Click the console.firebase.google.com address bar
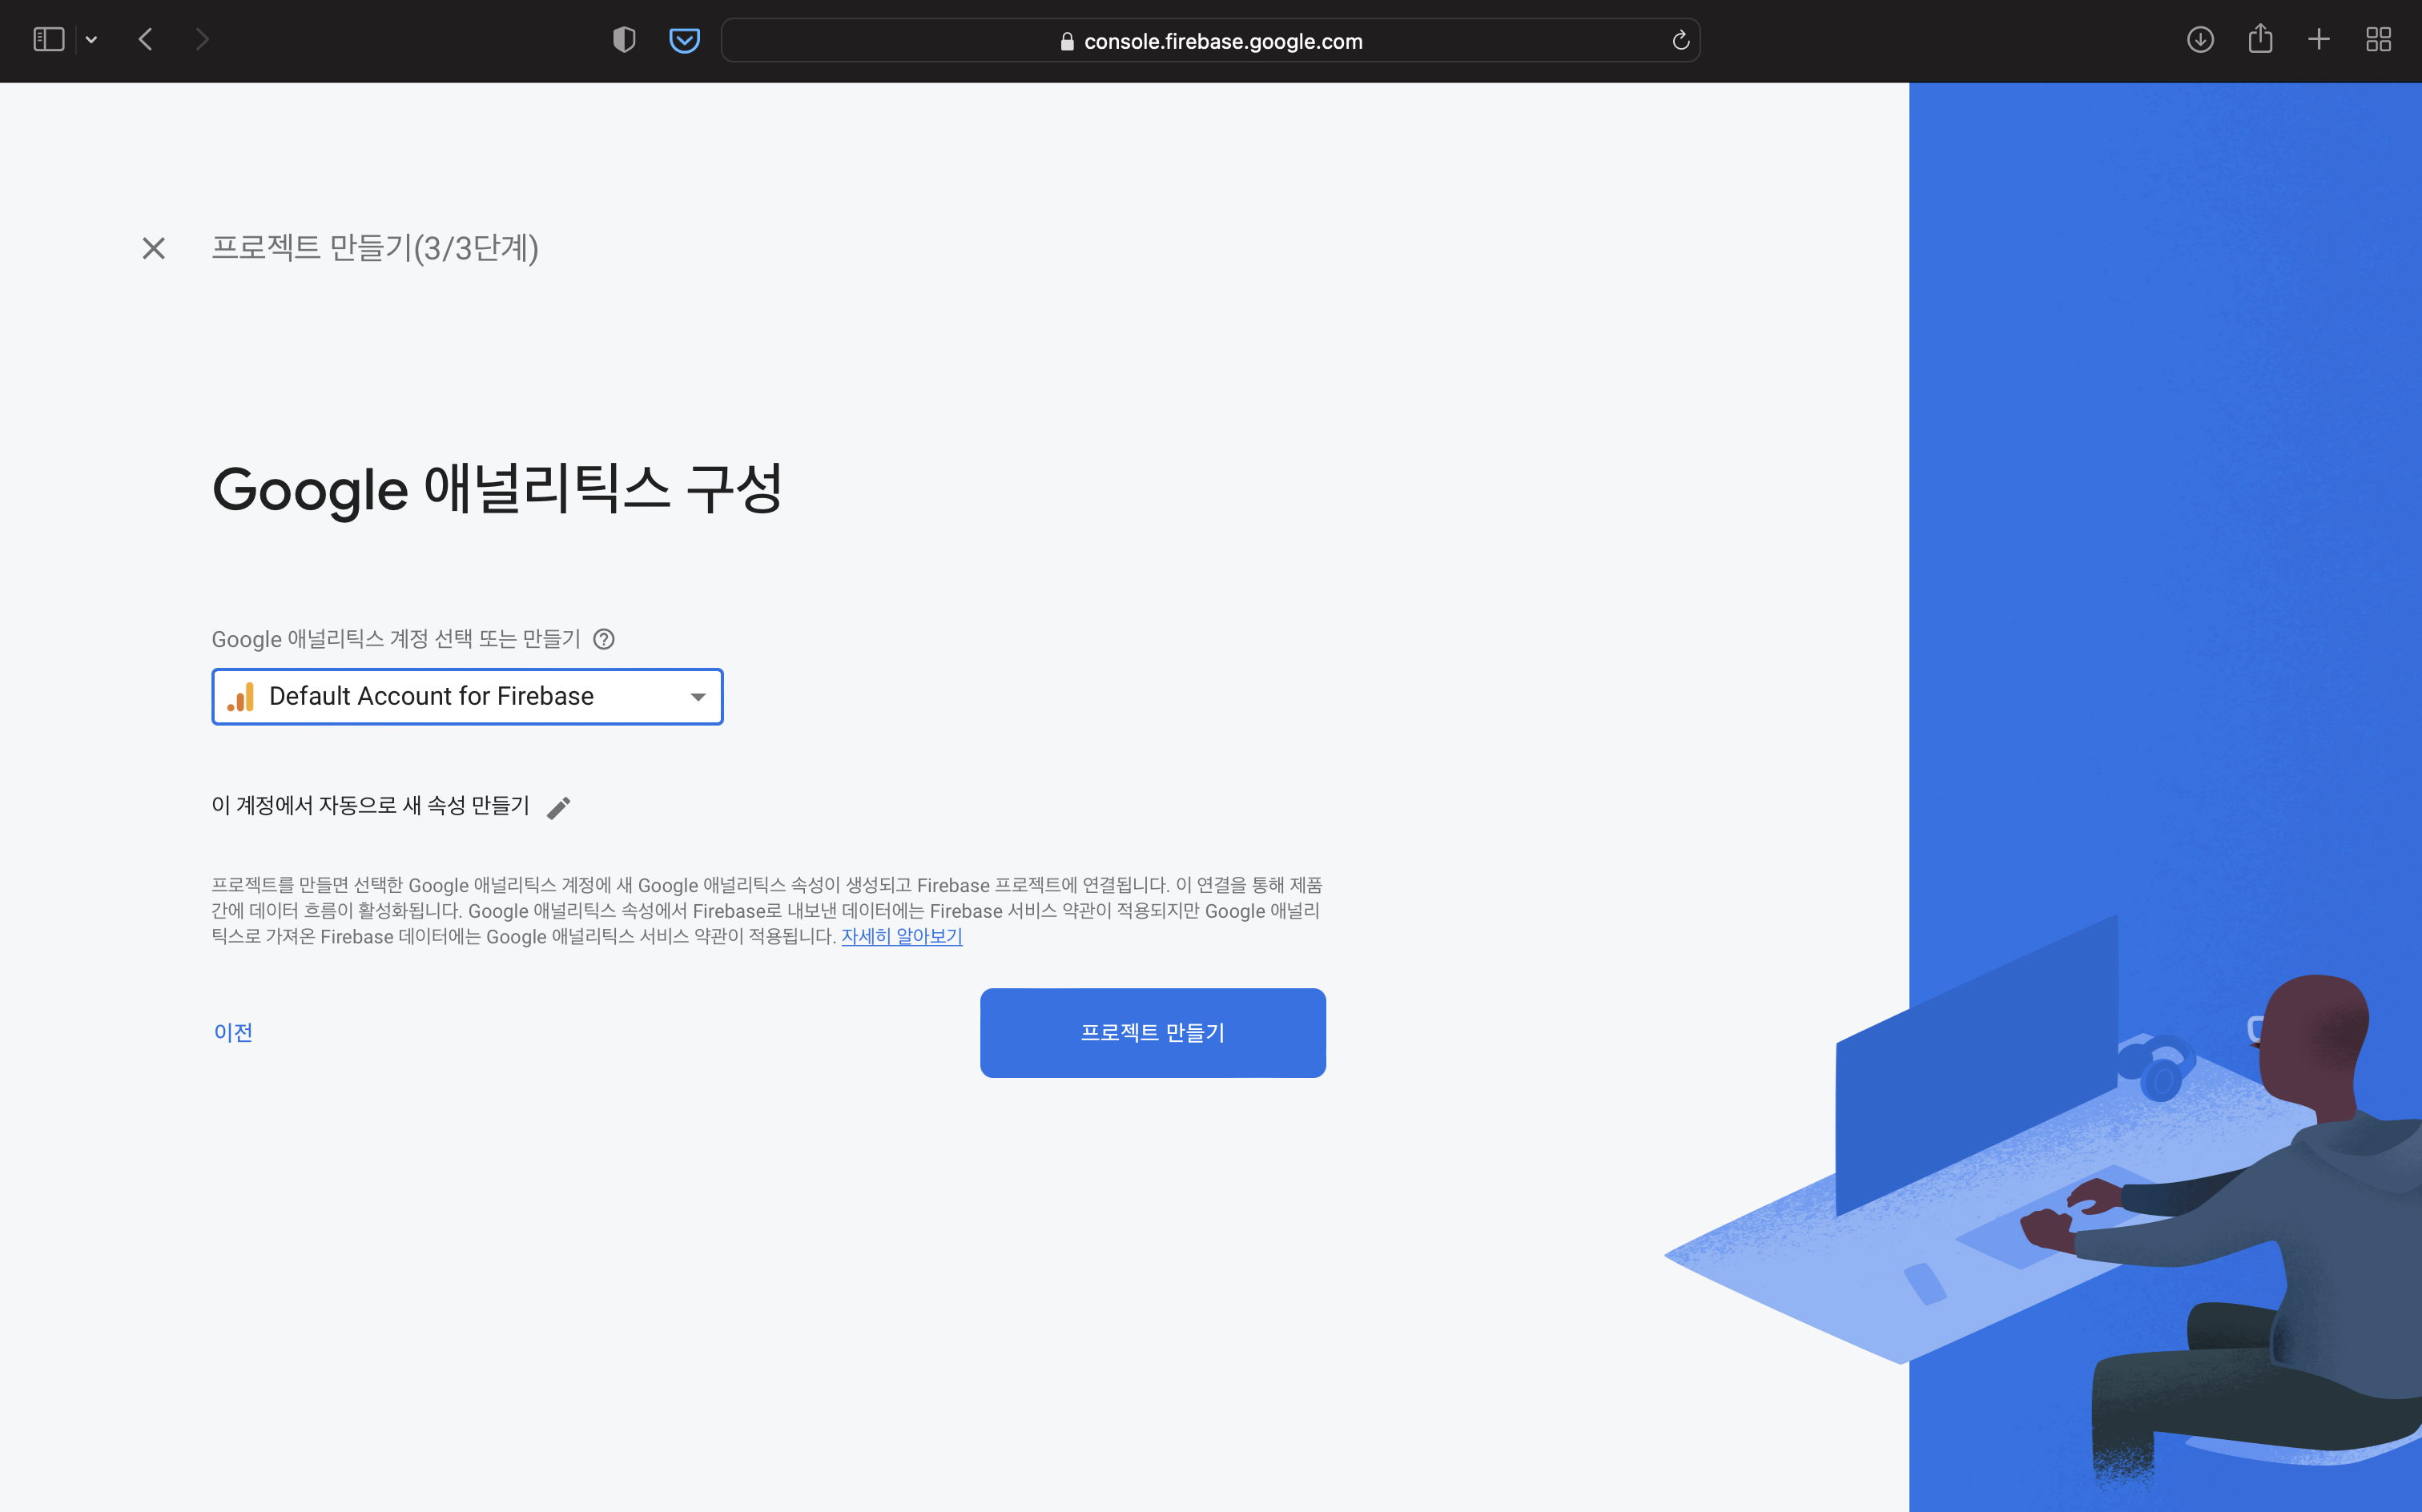This screenshot has height=1512, width=2422. tap(1210, 40)
